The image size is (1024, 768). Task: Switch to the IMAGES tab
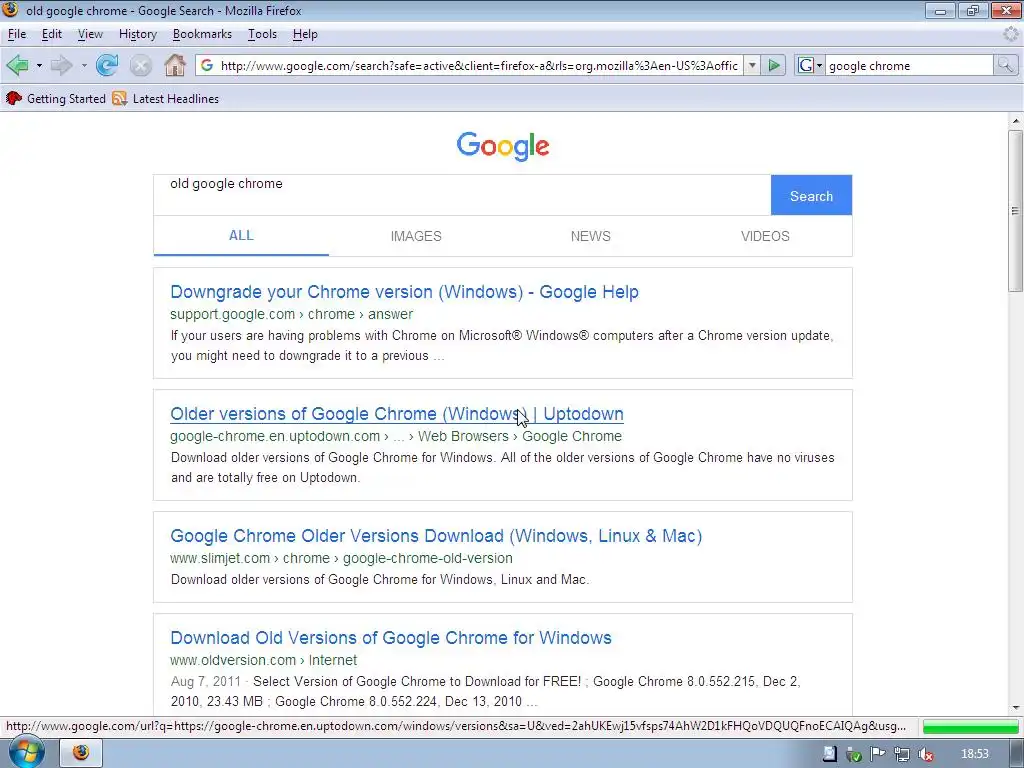(x=416, y=236)
